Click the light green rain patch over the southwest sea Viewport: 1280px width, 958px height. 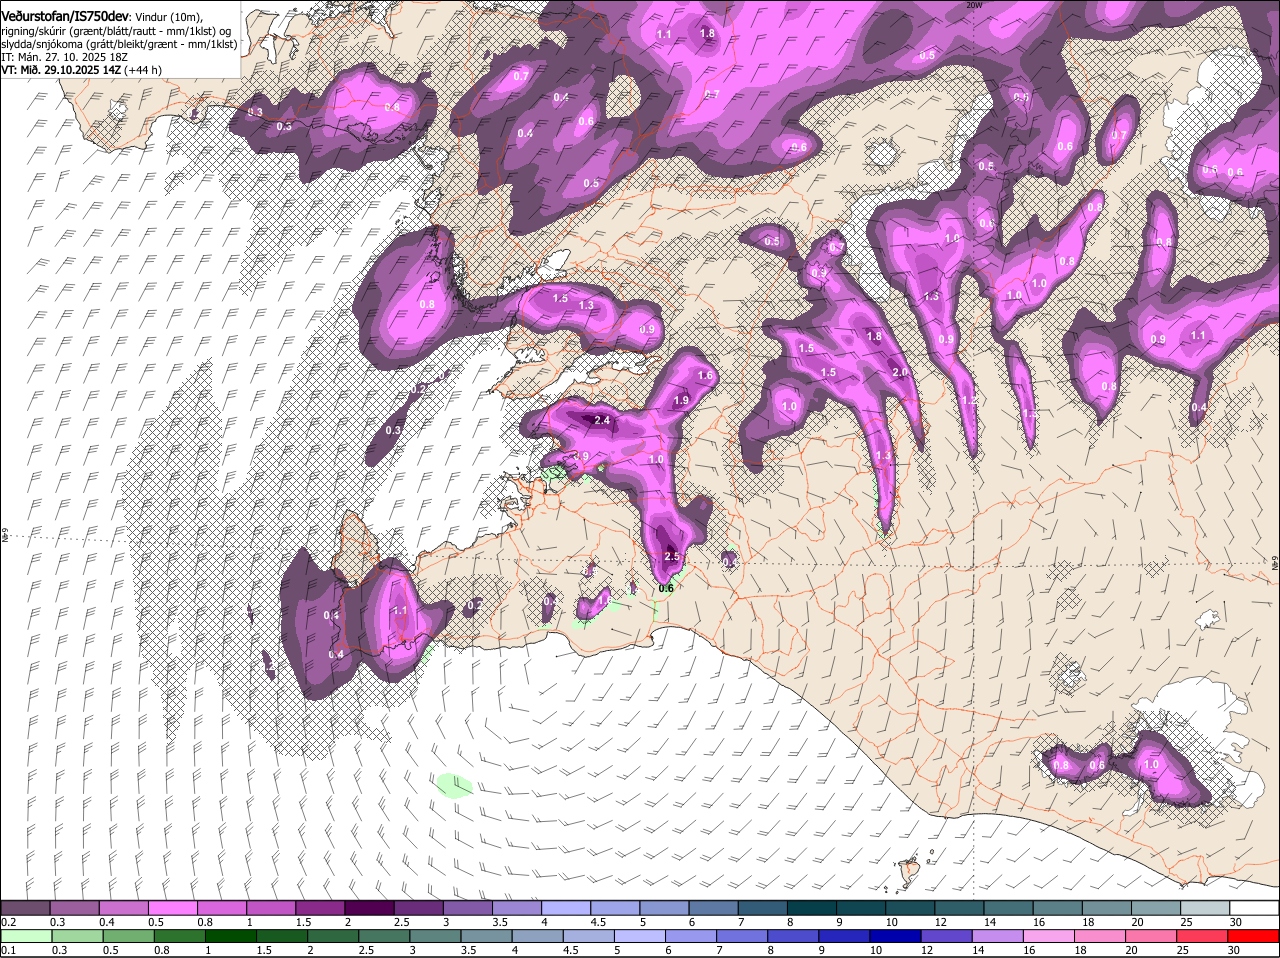[x=454, y=785]
